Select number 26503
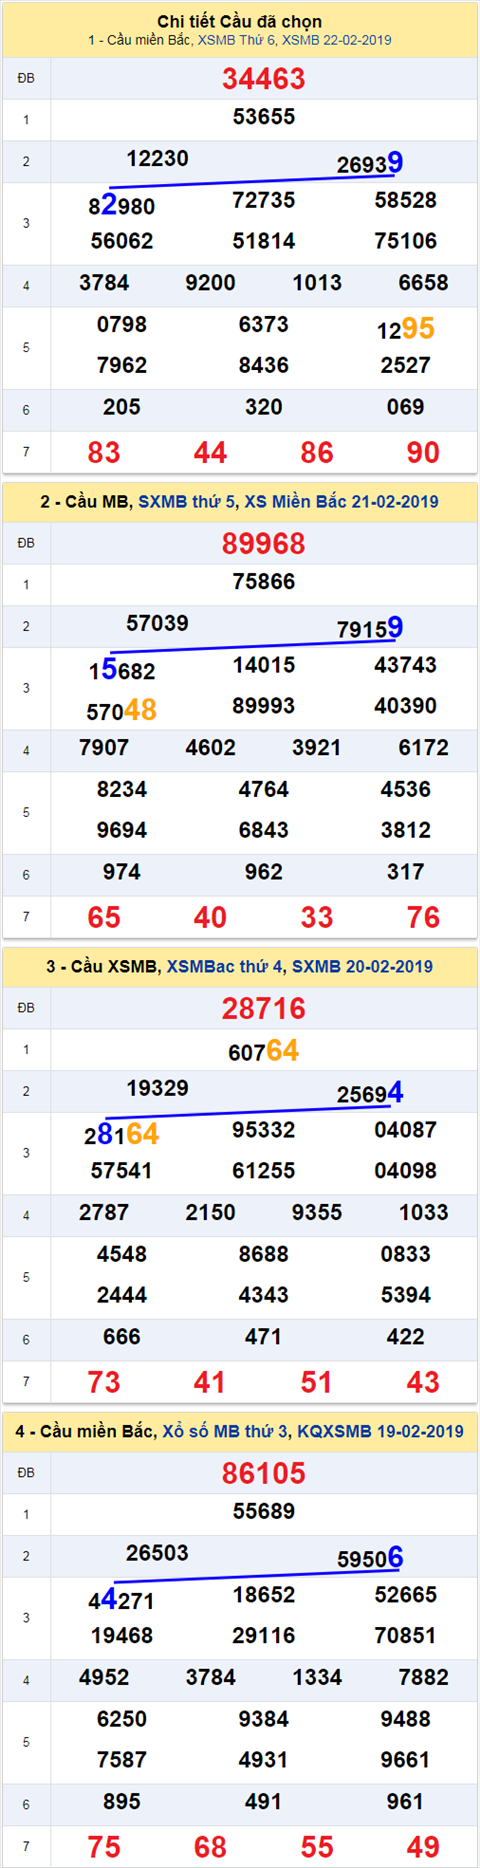The image size is (480, 1868). (157, 1553)
